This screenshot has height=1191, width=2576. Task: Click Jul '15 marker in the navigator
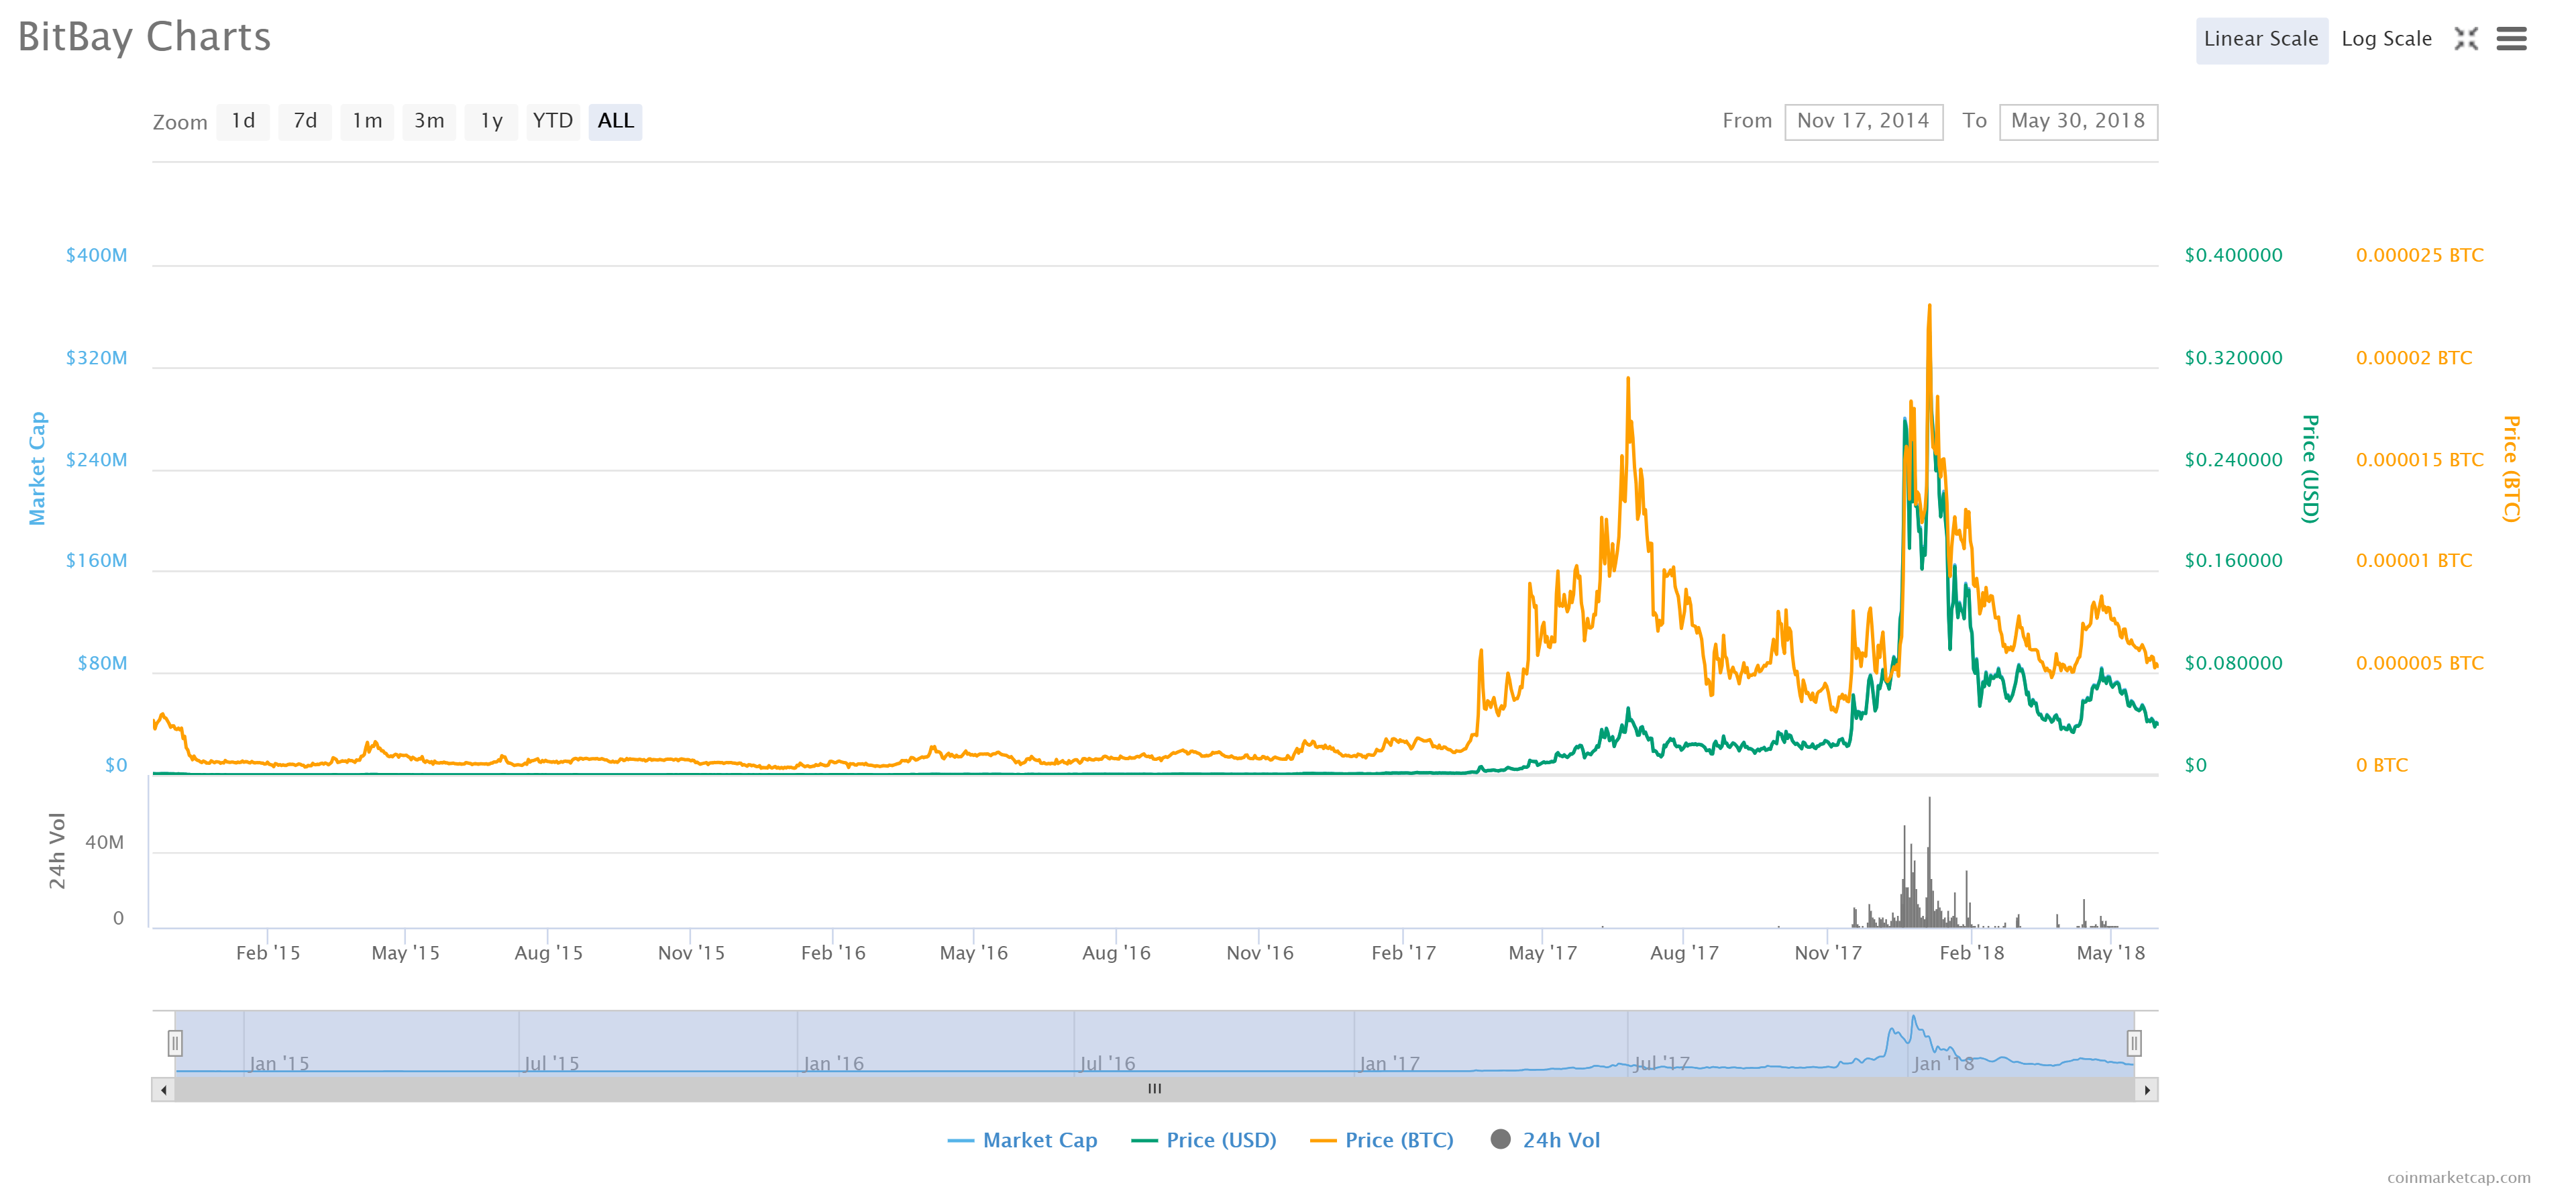point(551,1063)
